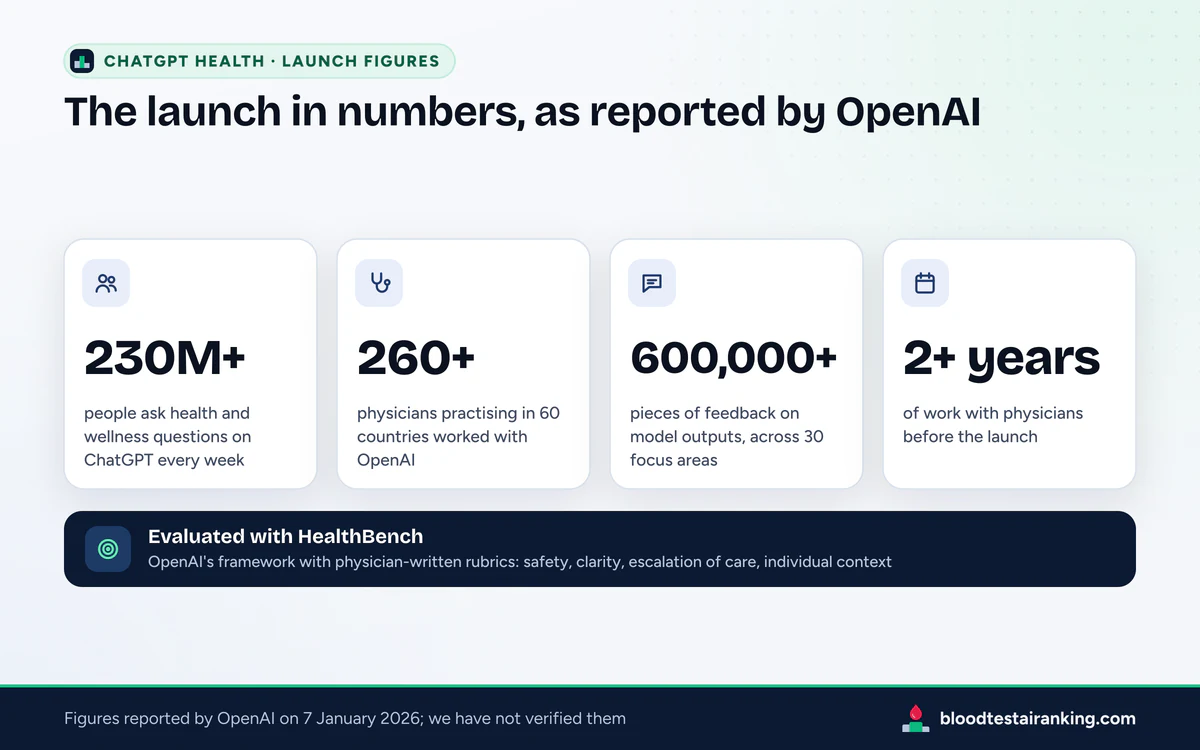Select the headline "The launch in numbers, as reported by OpenAI"

pyautogui.click(x=522, y=112)
